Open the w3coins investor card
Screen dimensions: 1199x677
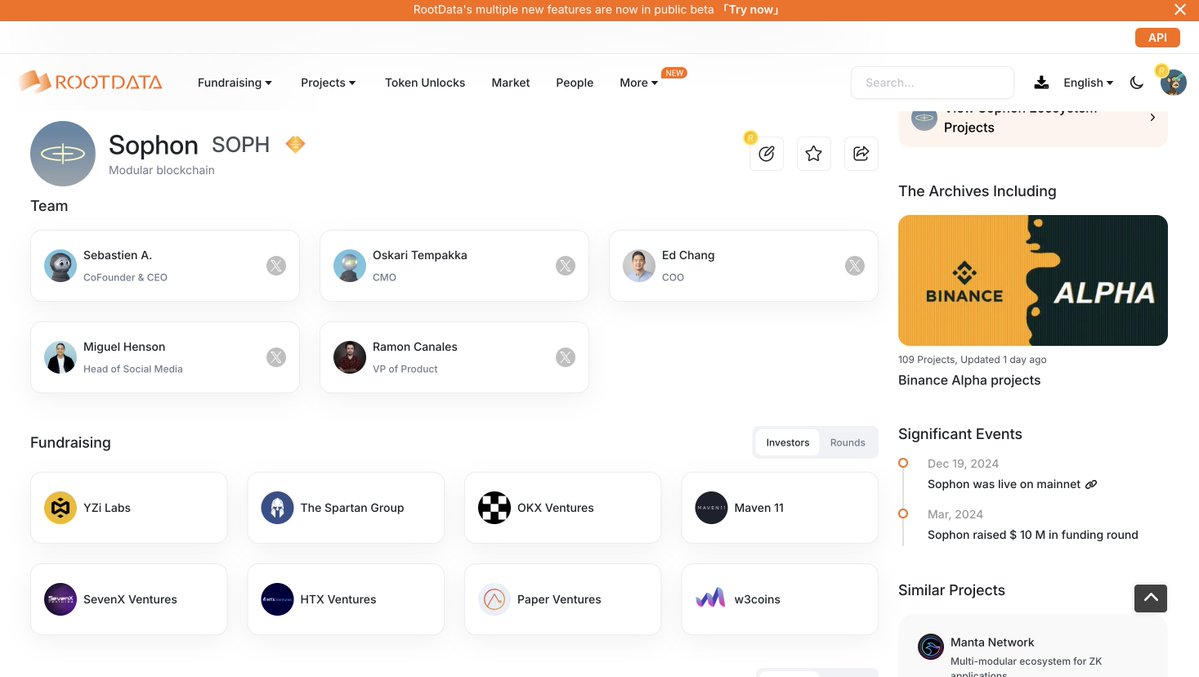pyautogui.click(x=779, y=600)
